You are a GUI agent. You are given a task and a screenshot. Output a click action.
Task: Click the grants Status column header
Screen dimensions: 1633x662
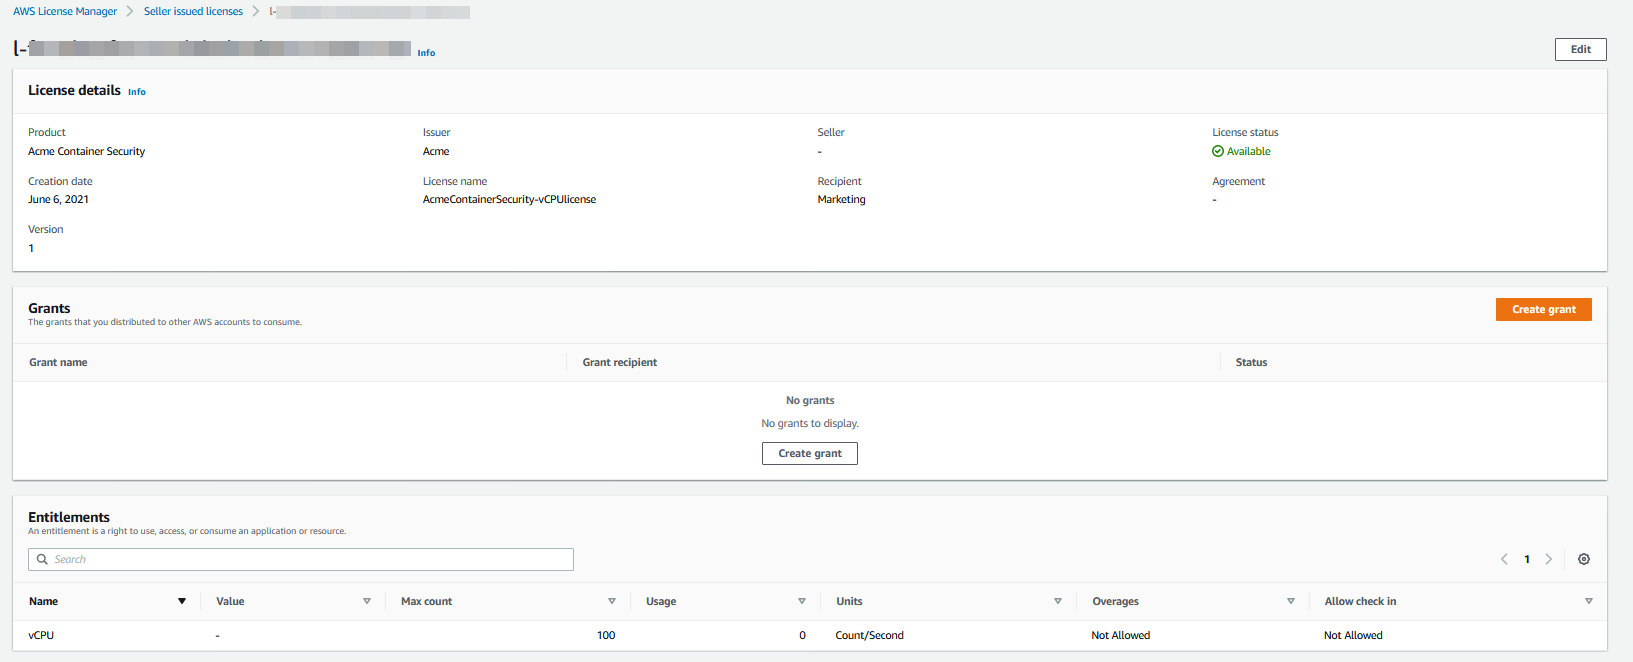1251,362
